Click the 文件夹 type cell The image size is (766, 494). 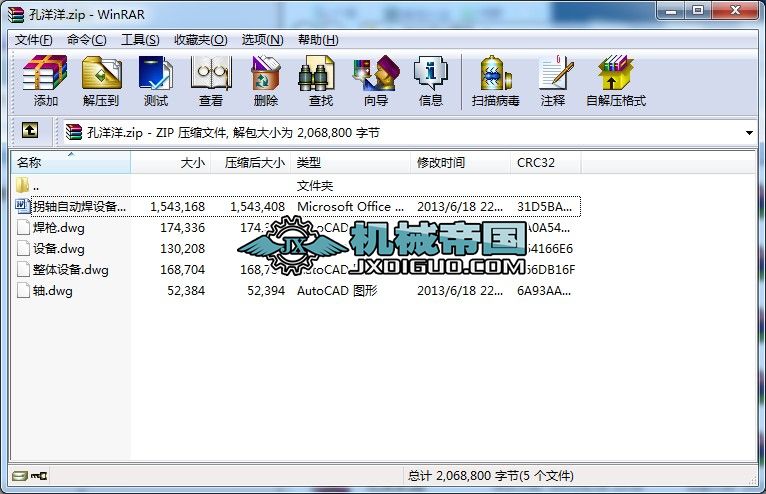pyautogui.click(x=315, y=185)
